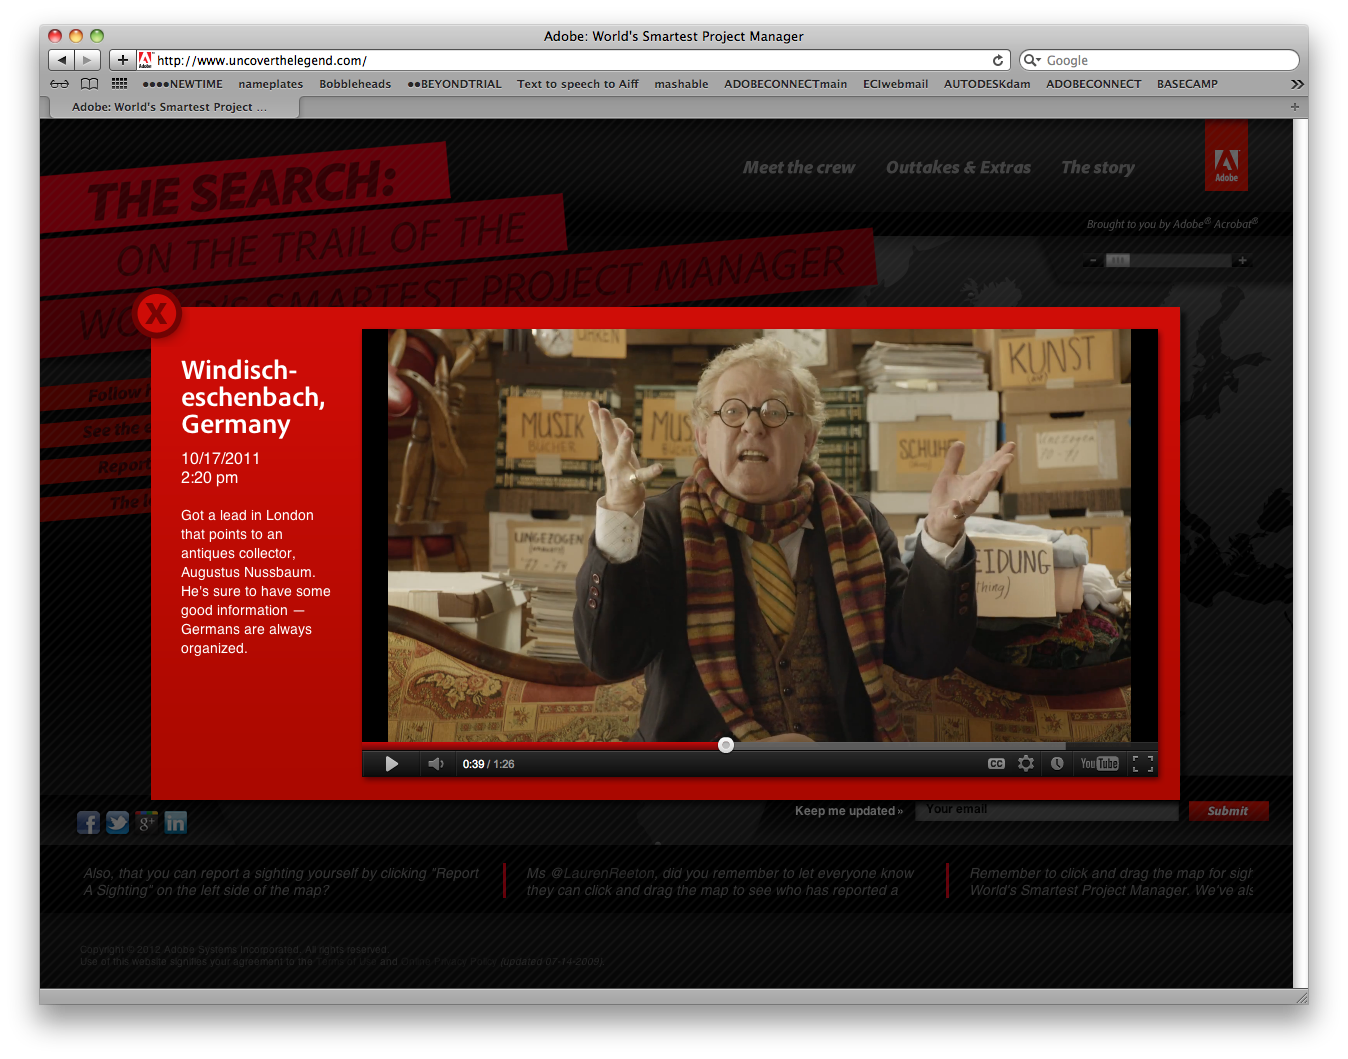Click the Windischeschenbach, Germany heading
Viewport: 1348px width, 1059px height.
[253, 397]
